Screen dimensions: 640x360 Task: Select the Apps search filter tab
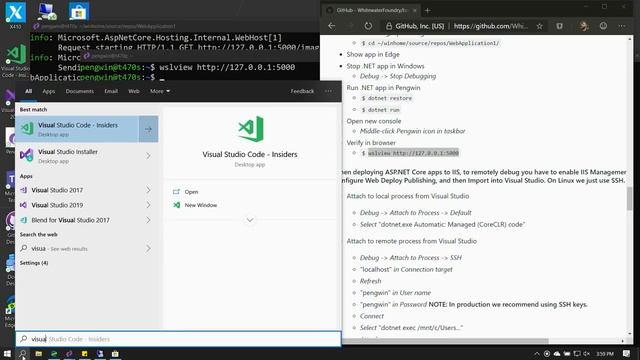tap(49, 91)
